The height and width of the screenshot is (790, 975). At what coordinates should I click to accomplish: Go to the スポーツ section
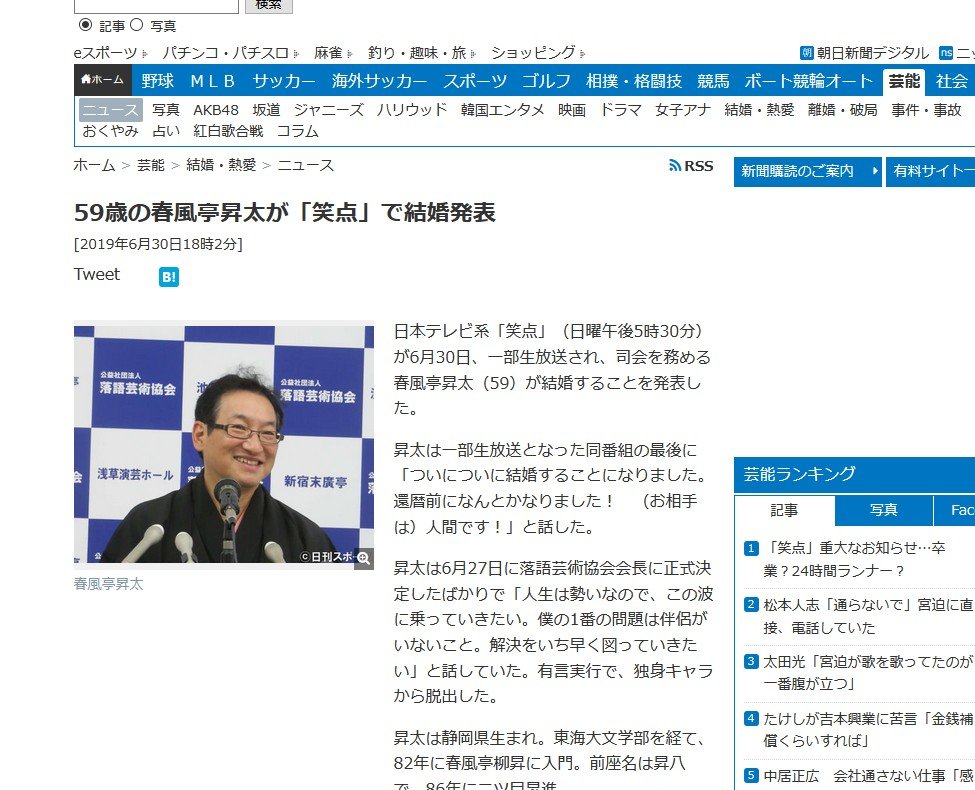(x=475, y=81)
